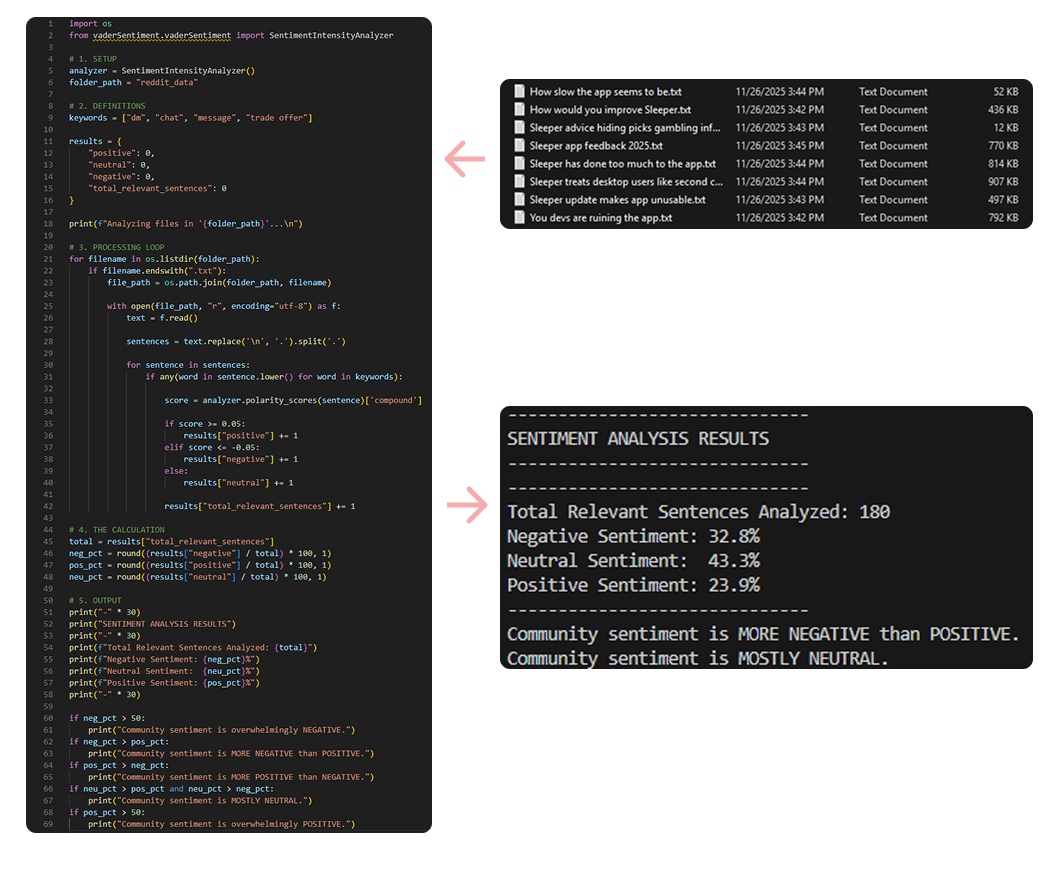The width and height of the screenshot is (1045, 871).
Task: Click the '770 KB' size entry in the file list
Action: 1005,145
